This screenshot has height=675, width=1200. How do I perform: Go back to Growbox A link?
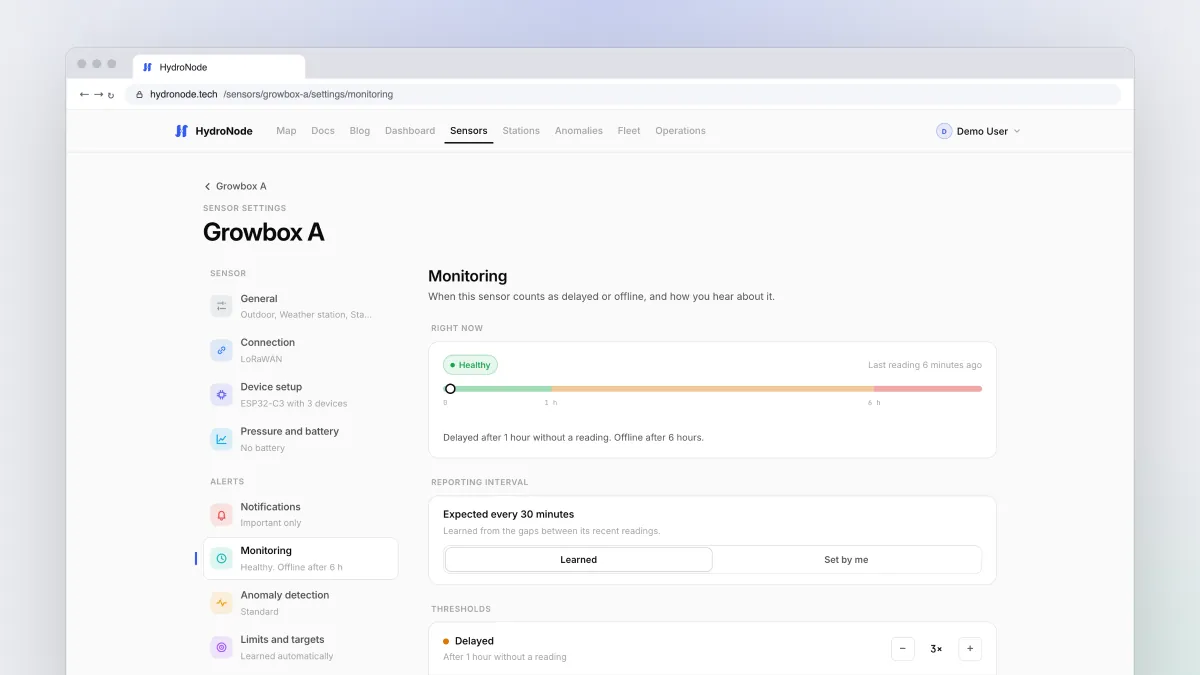pos(235,186)
